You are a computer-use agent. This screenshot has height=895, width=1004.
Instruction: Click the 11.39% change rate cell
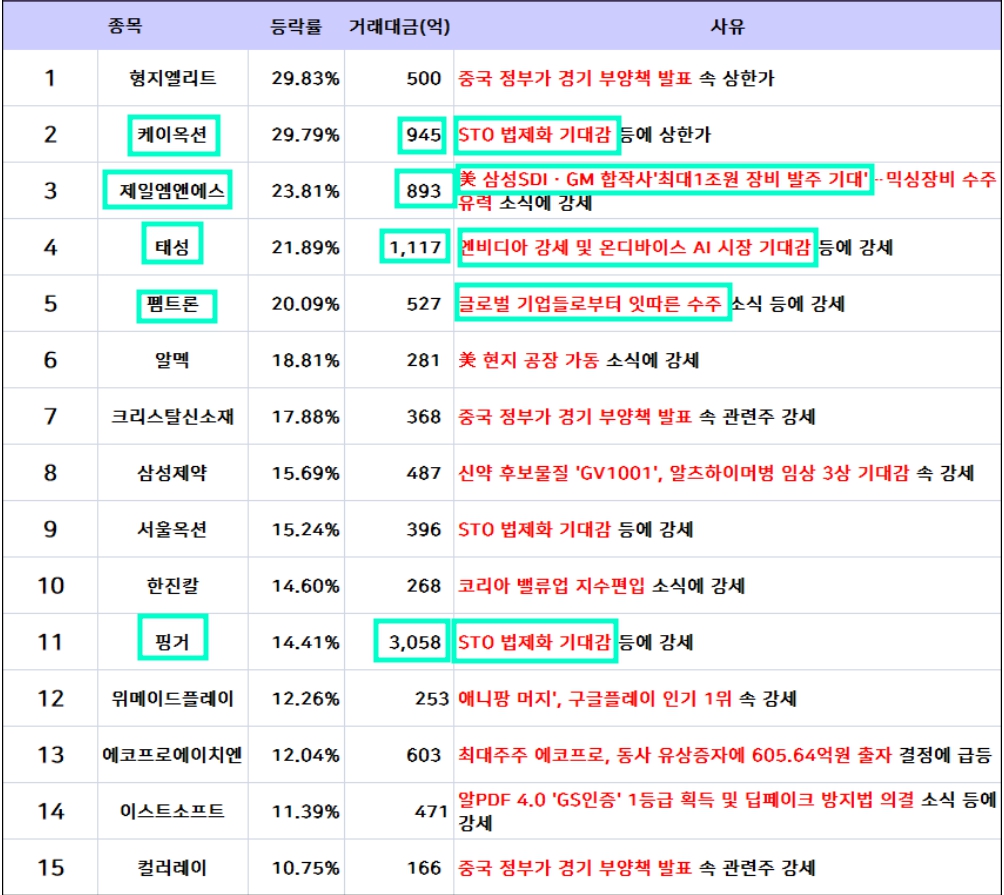tap(305, 811)
